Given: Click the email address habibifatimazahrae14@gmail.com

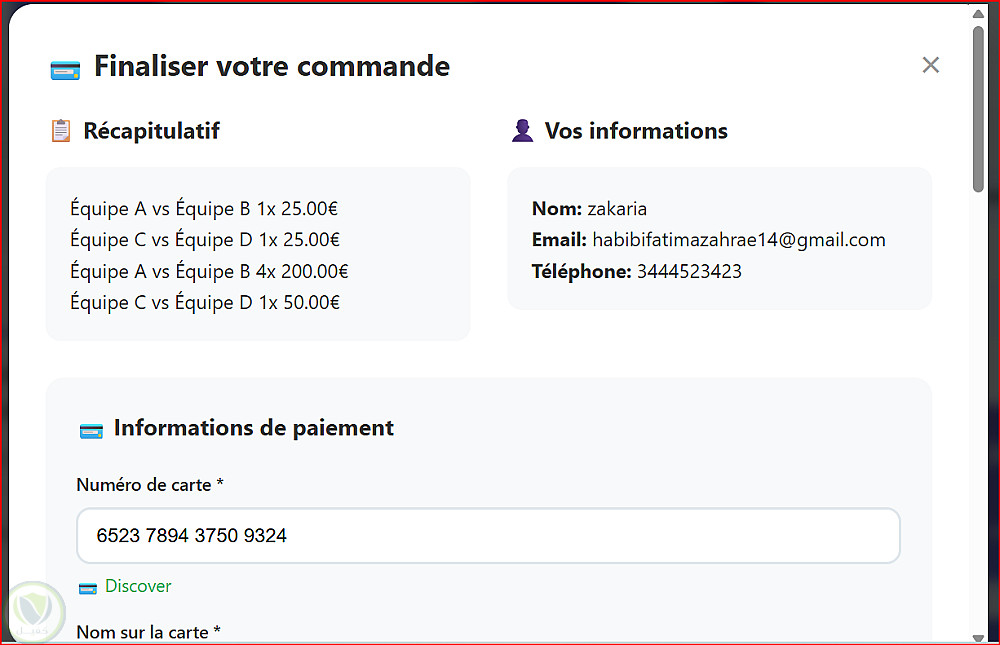Looking at the screenshot, I should (x=738, y=240).
